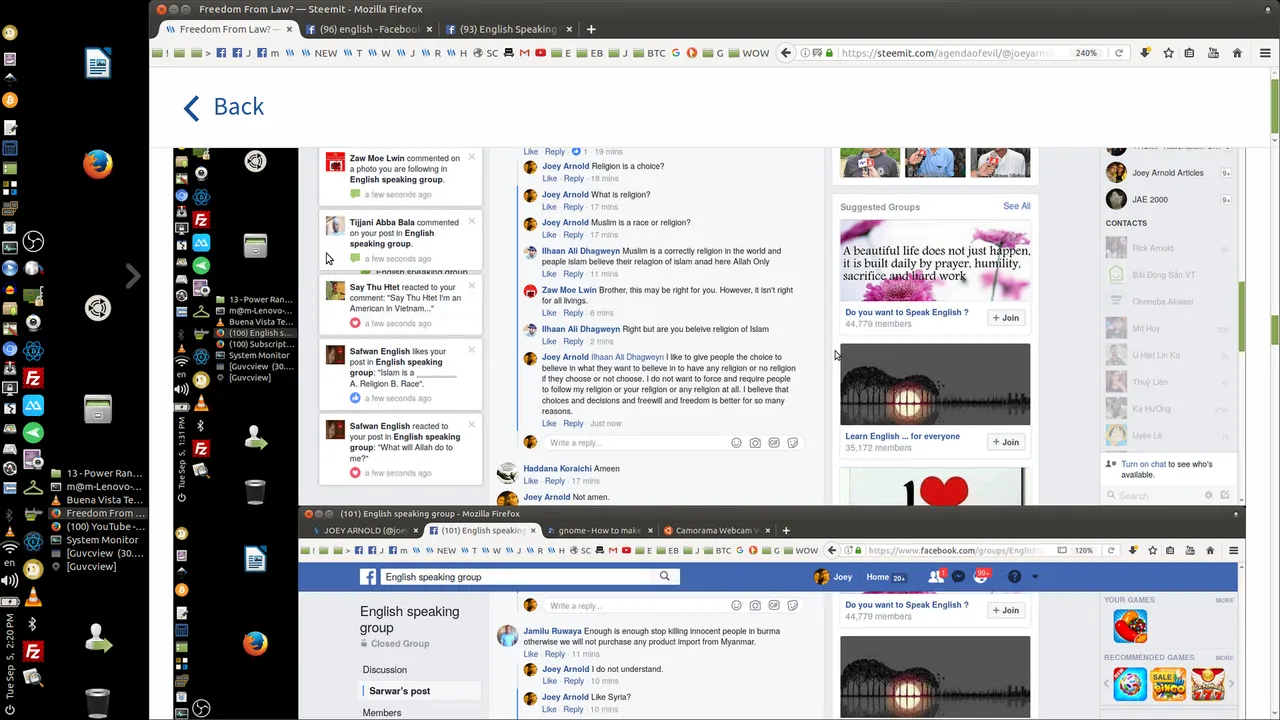
Task: Open the BTC bookmark folder
Action: click(649, 53)
